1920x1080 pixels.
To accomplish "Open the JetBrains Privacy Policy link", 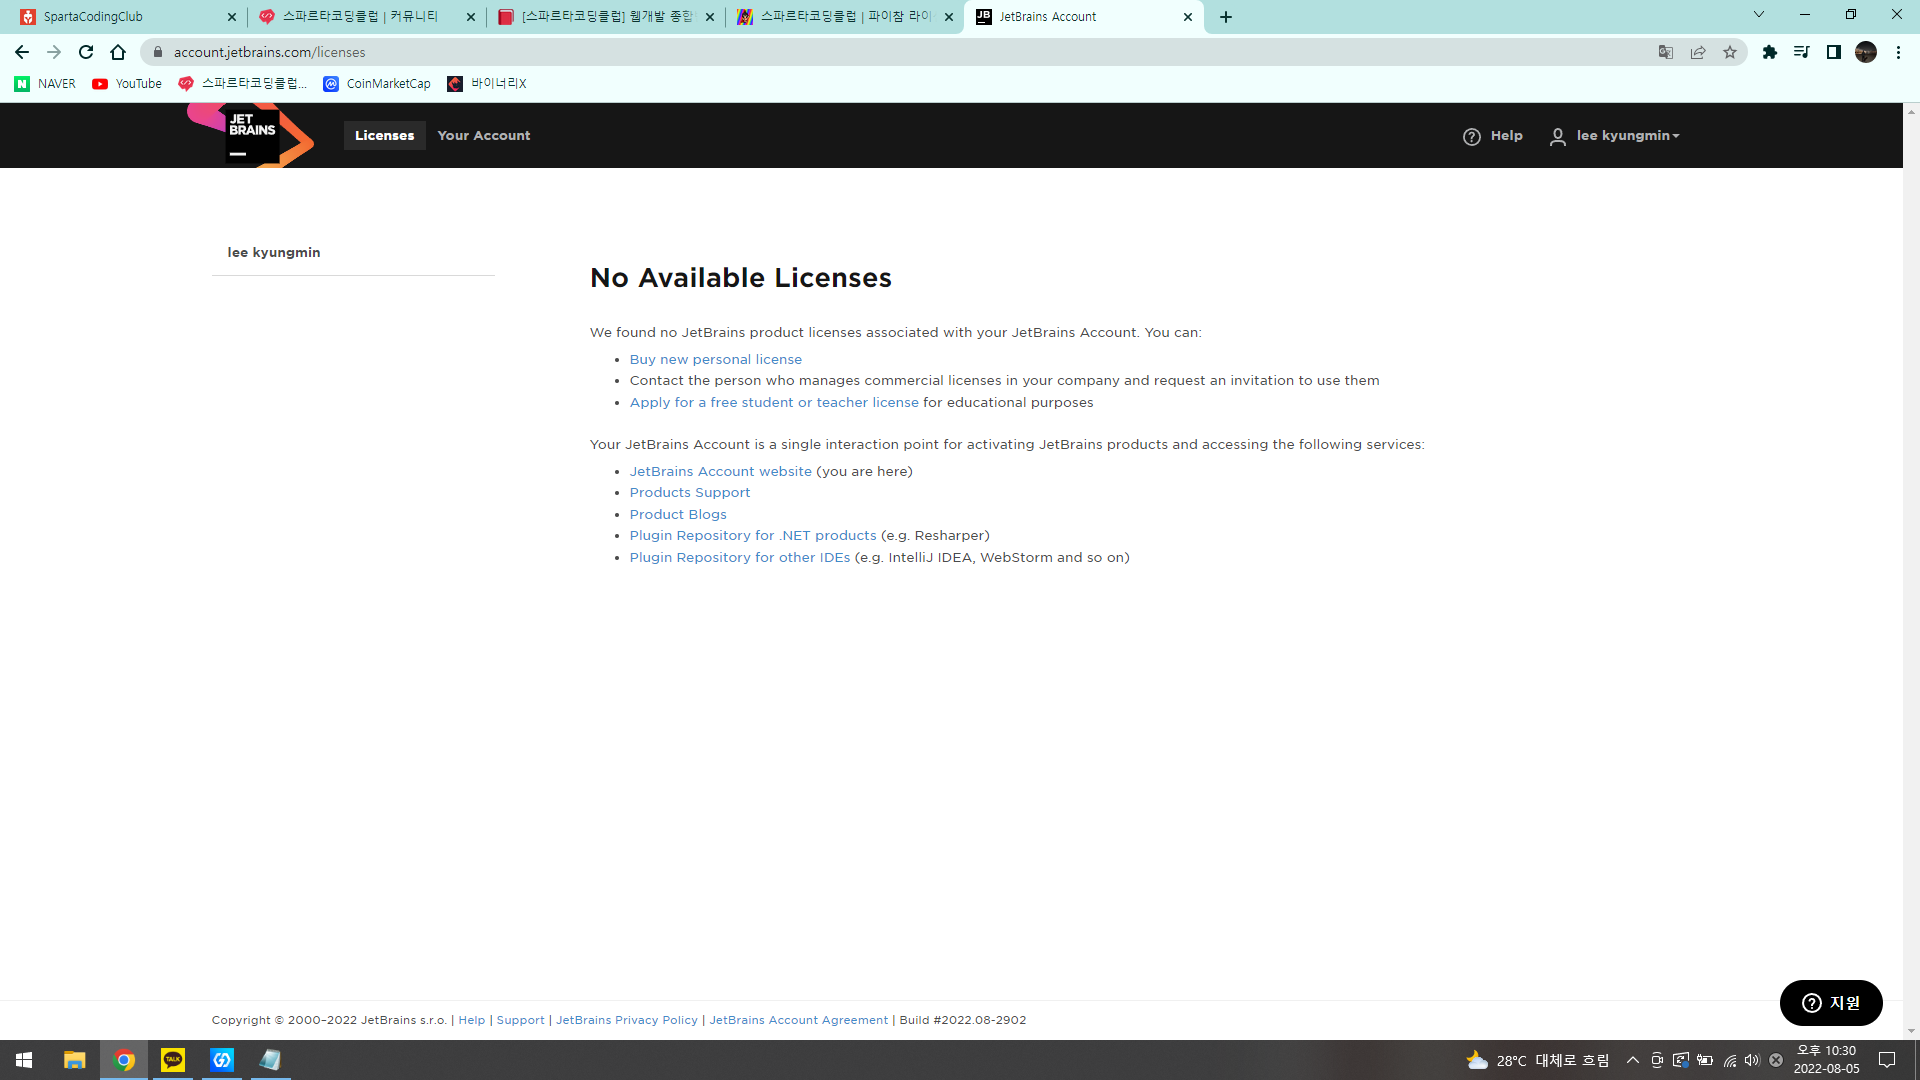I will coord(627,1021).
